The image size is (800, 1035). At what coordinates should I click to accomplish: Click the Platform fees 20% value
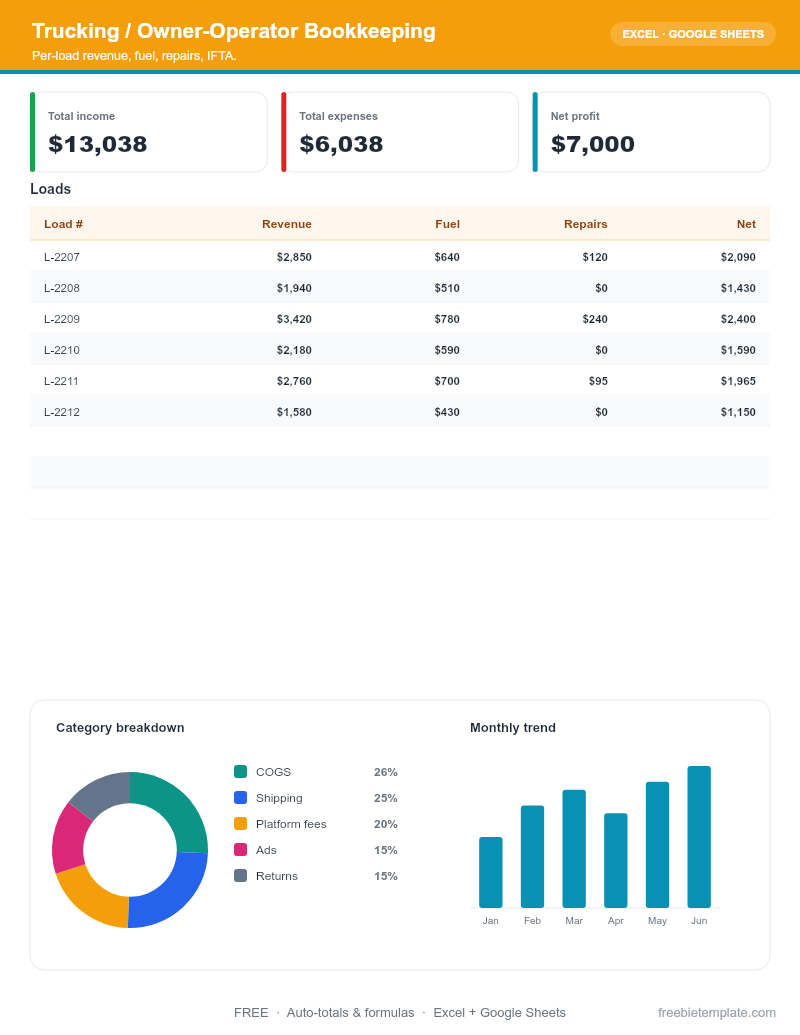[x=385, y=824]
